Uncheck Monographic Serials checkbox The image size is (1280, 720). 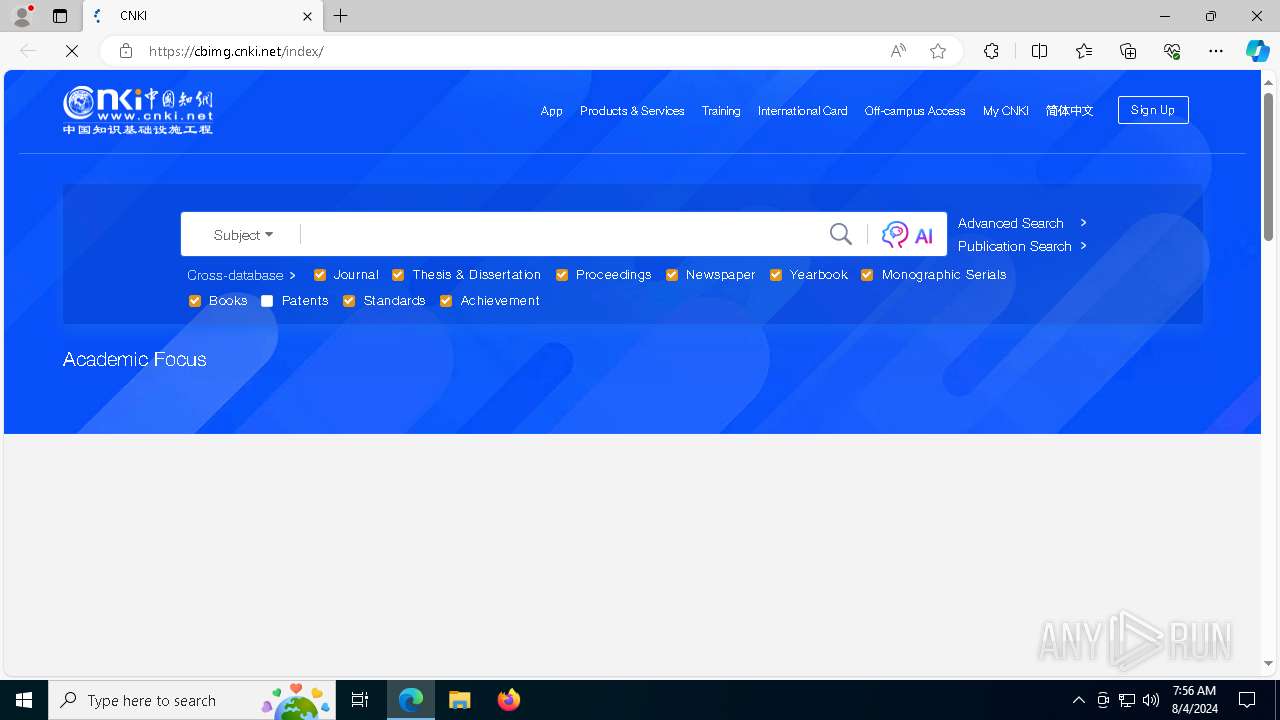click(x=867, y=275)
